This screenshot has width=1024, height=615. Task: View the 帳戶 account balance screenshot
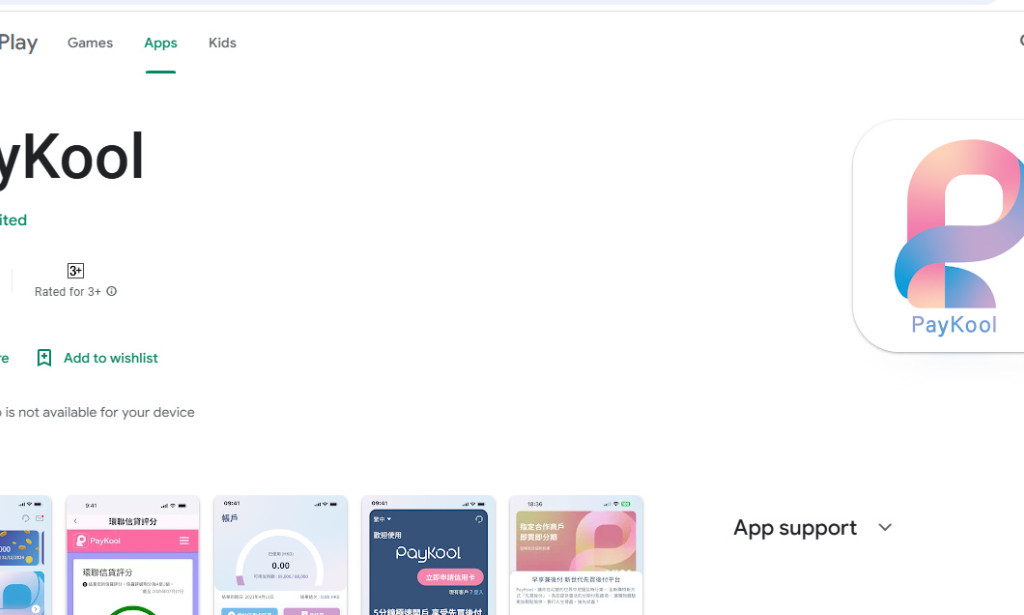point(280,555)
